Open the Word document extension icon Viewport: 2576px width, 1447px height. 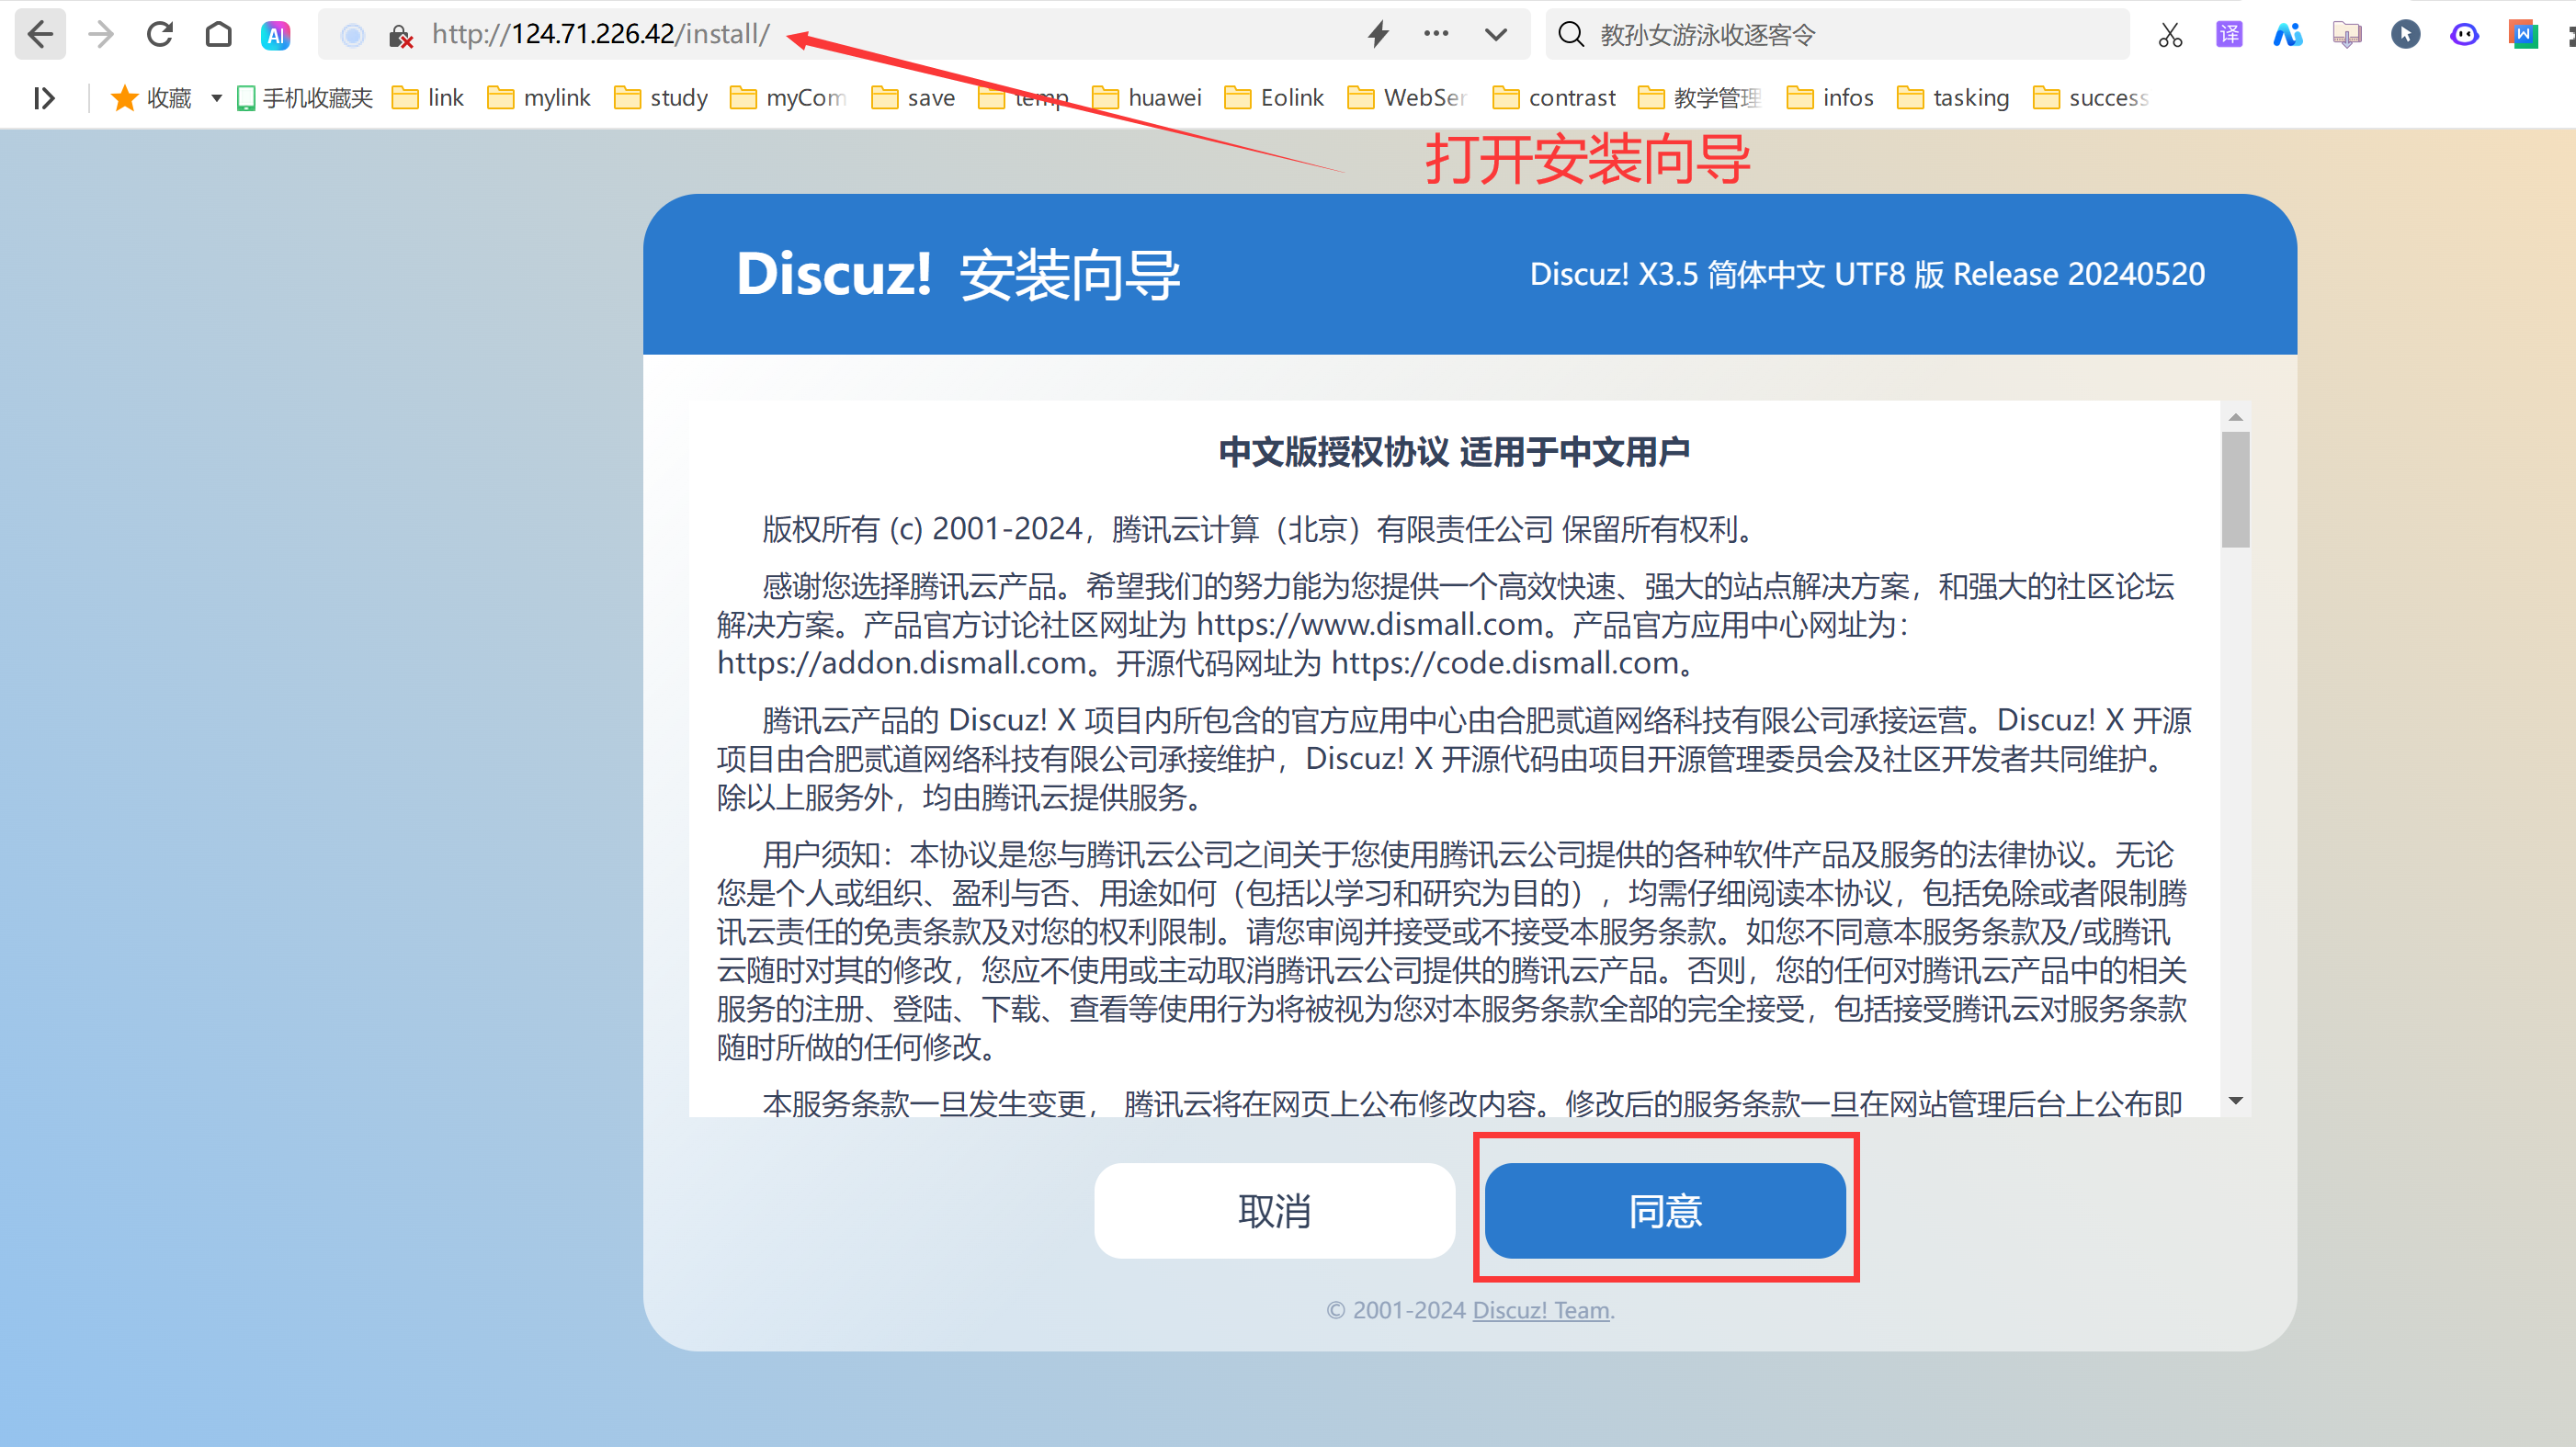2523,35
